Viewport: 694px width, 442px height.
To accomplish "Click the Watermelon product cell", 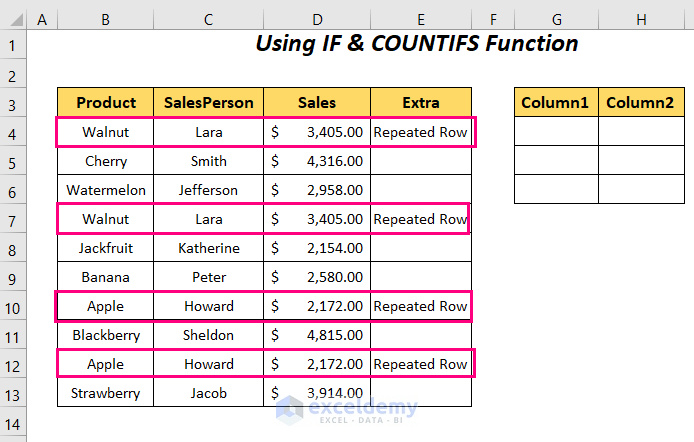I will coord(106,190).
